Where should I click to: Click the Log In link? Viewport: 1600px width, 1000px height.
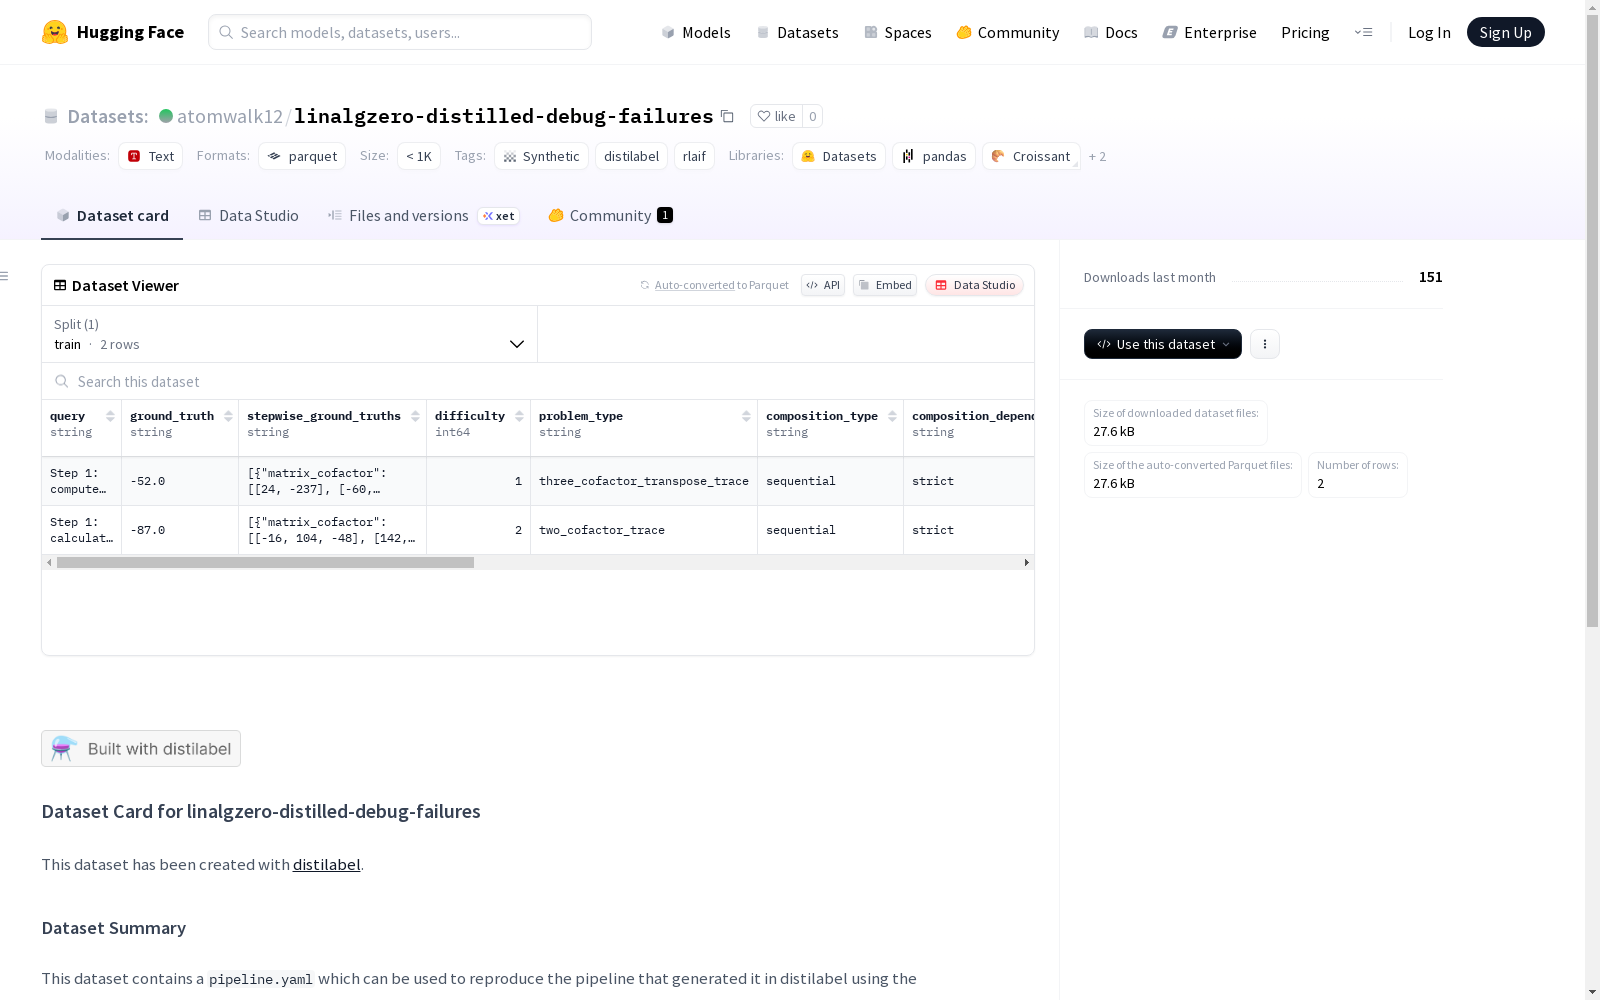(1429, 32)
